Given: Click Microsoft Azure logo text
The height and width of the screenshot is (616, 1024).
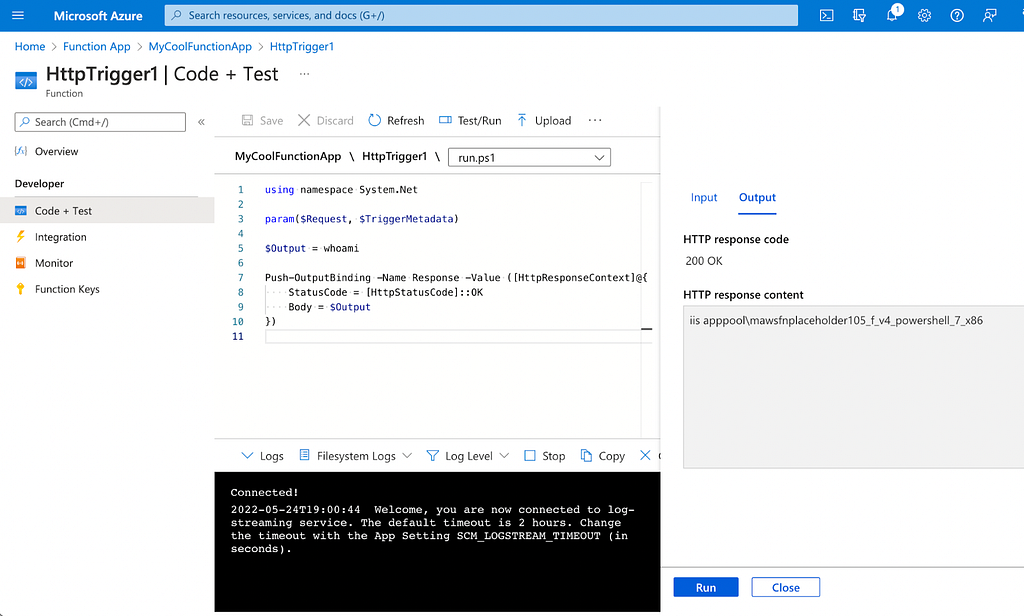Looking at the screenshot, I should point(98,16).
